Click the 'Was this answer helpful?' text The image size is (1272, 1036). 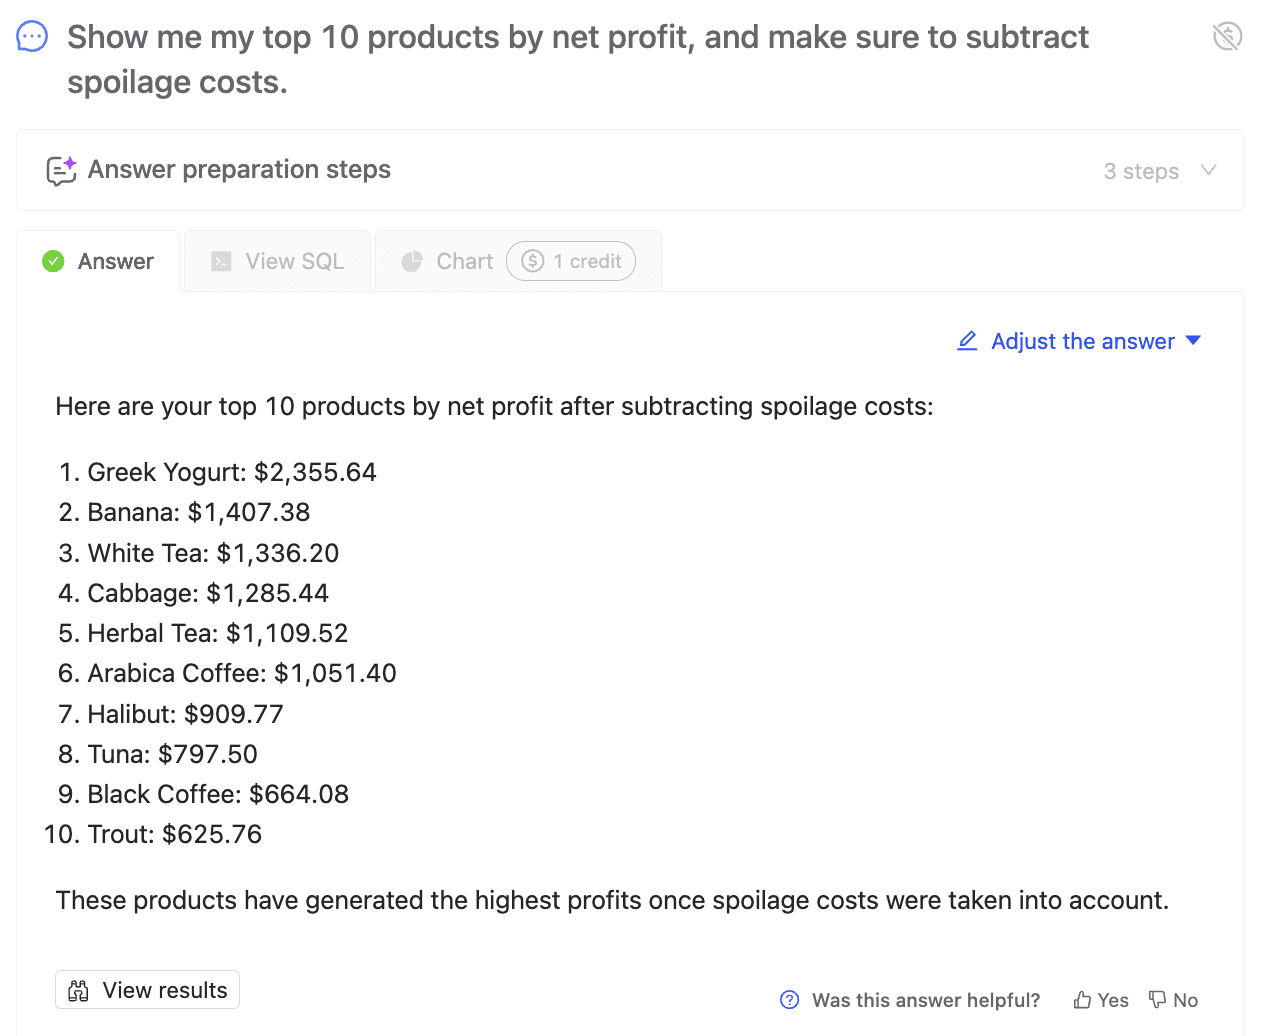coord(926,1000)
